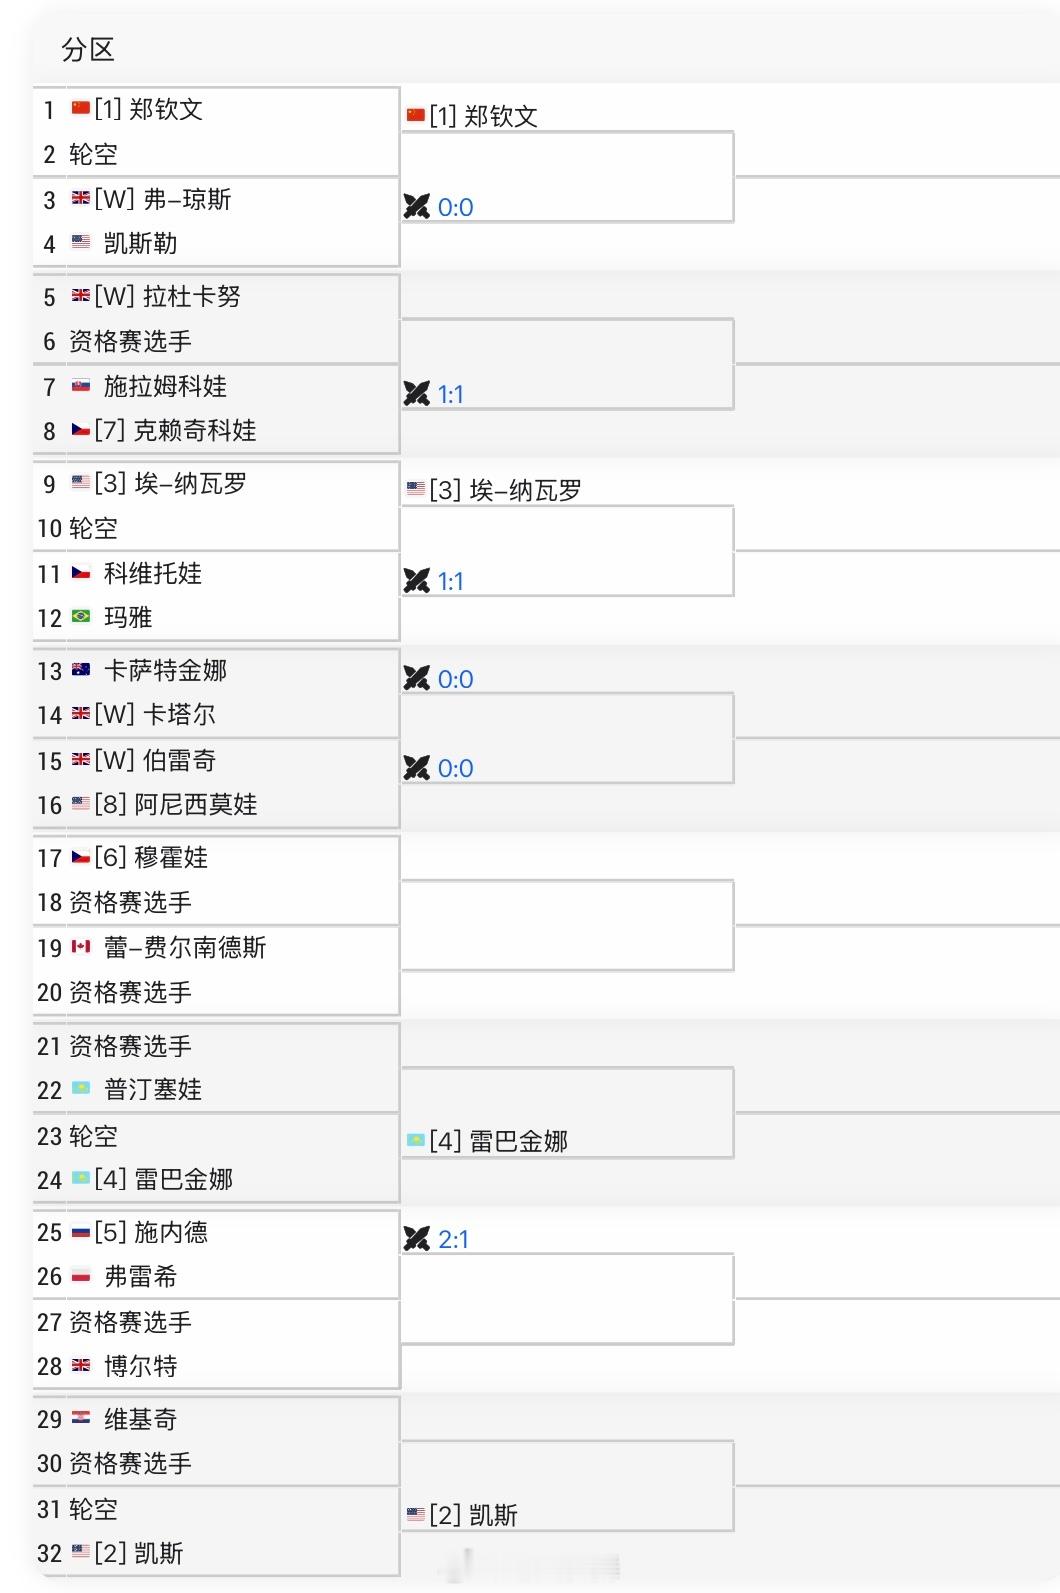Click head-to-head icon next to 伯雷奇 match
This screenshot has height=1593, width=1060.
point(416,768)
